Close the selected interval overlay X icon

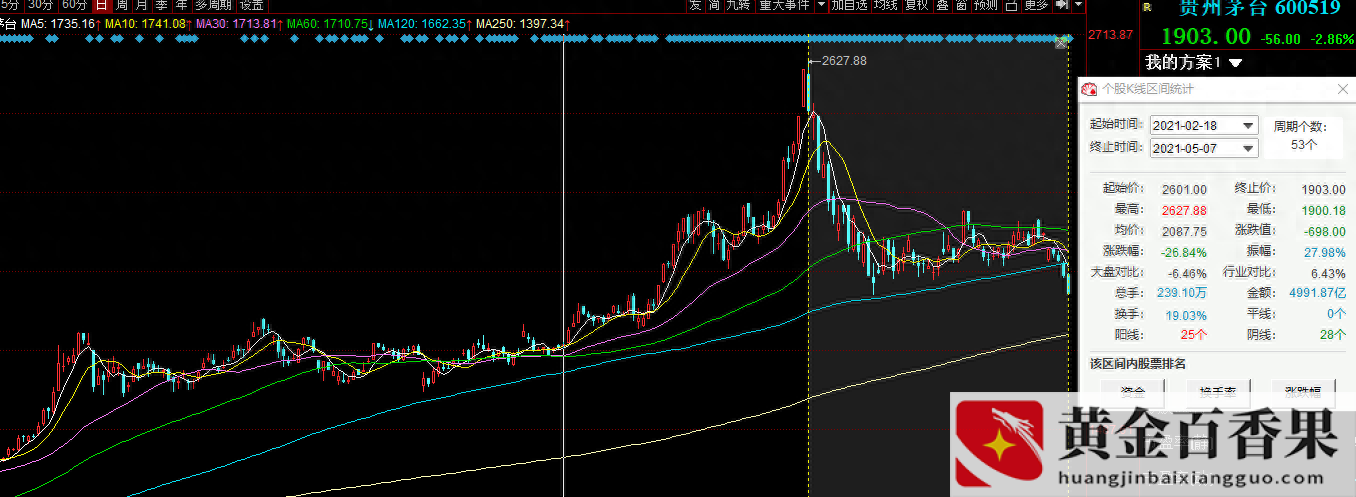1061,42
